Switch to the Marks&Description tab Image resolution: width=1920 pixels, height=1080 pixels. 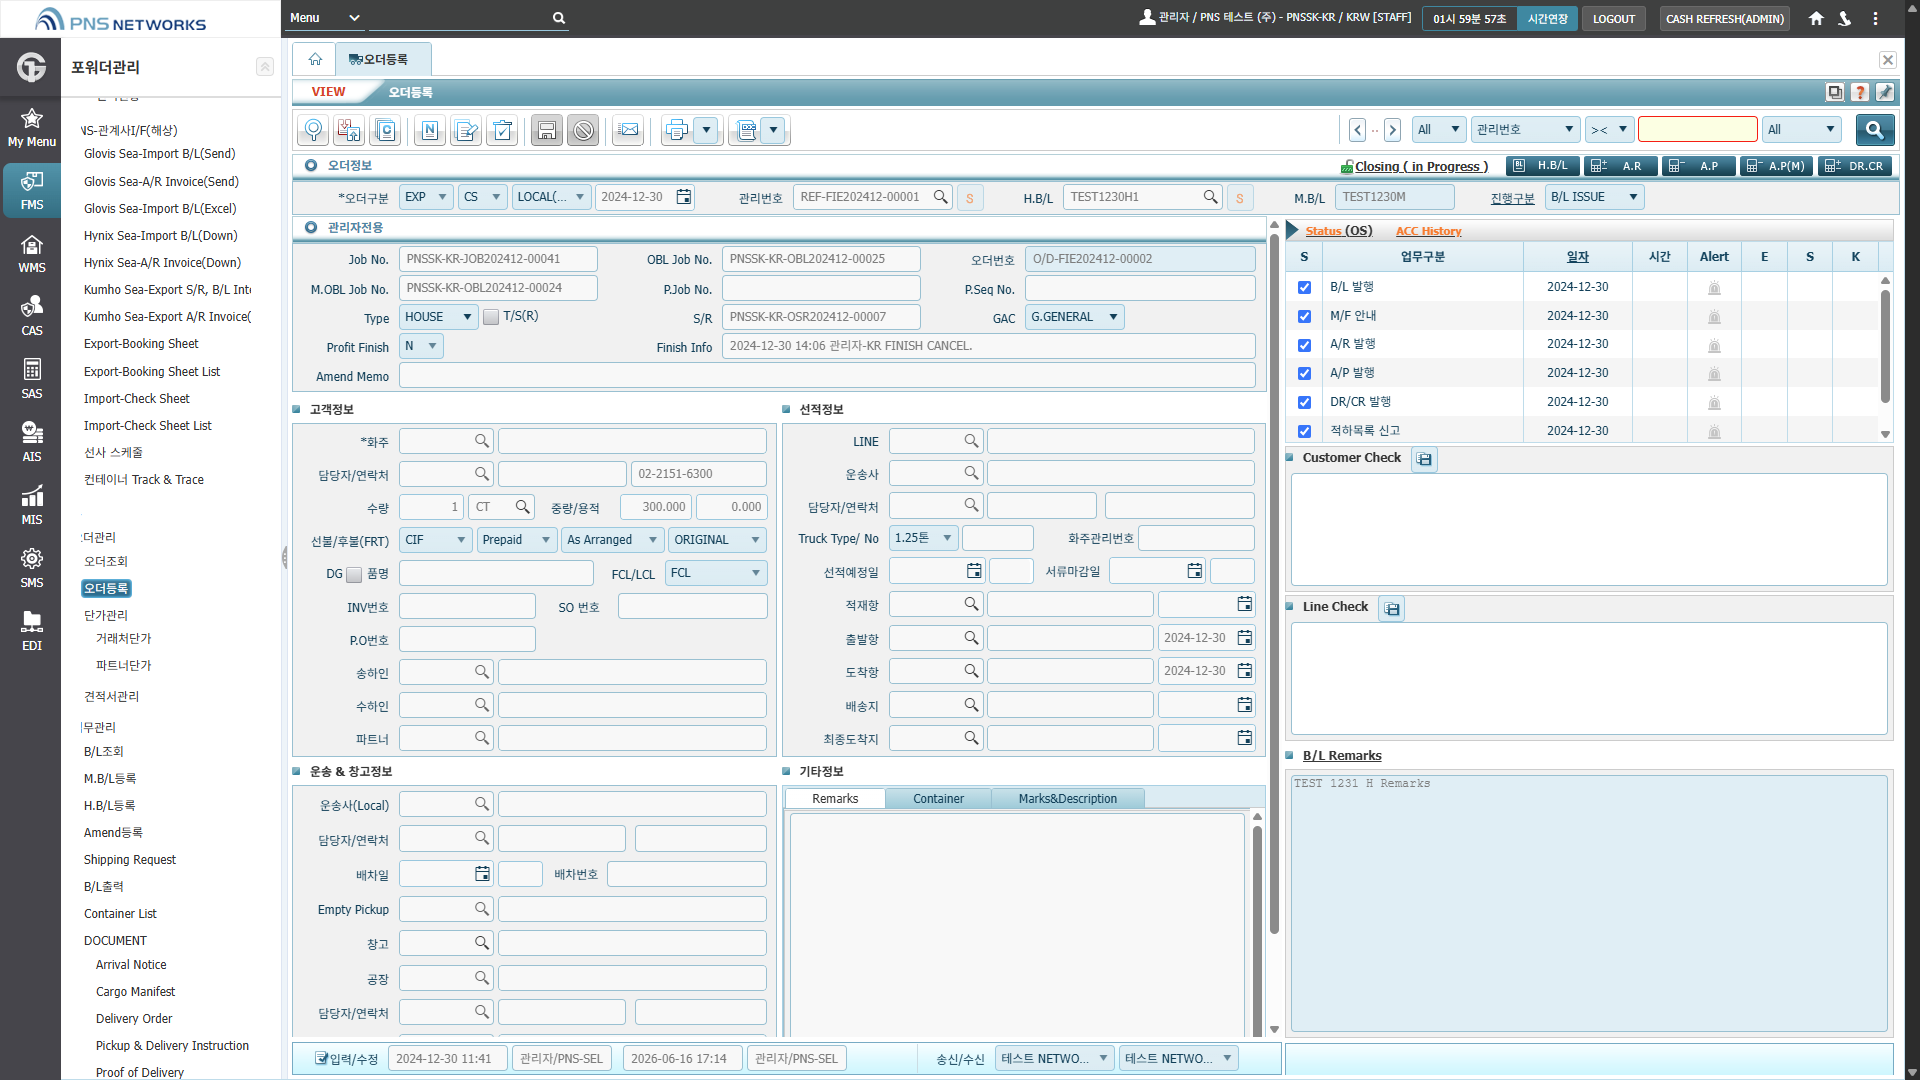(1067, 799)
